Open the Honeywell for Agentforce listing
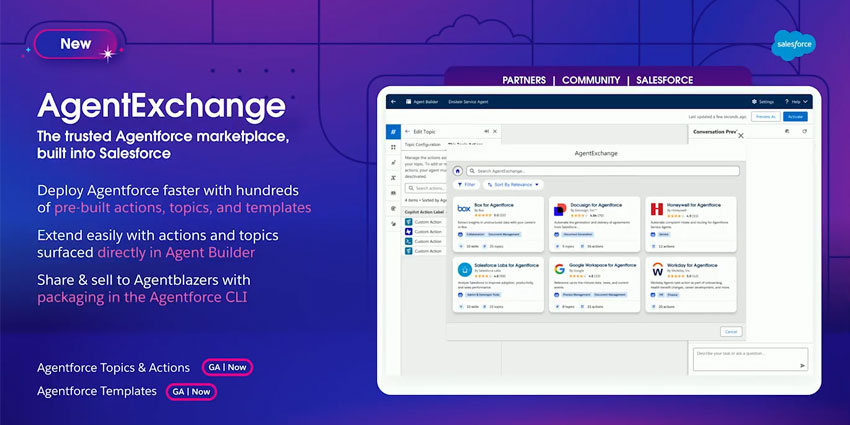This screenshot has width=850, height=425. click(x=691, y=224)
